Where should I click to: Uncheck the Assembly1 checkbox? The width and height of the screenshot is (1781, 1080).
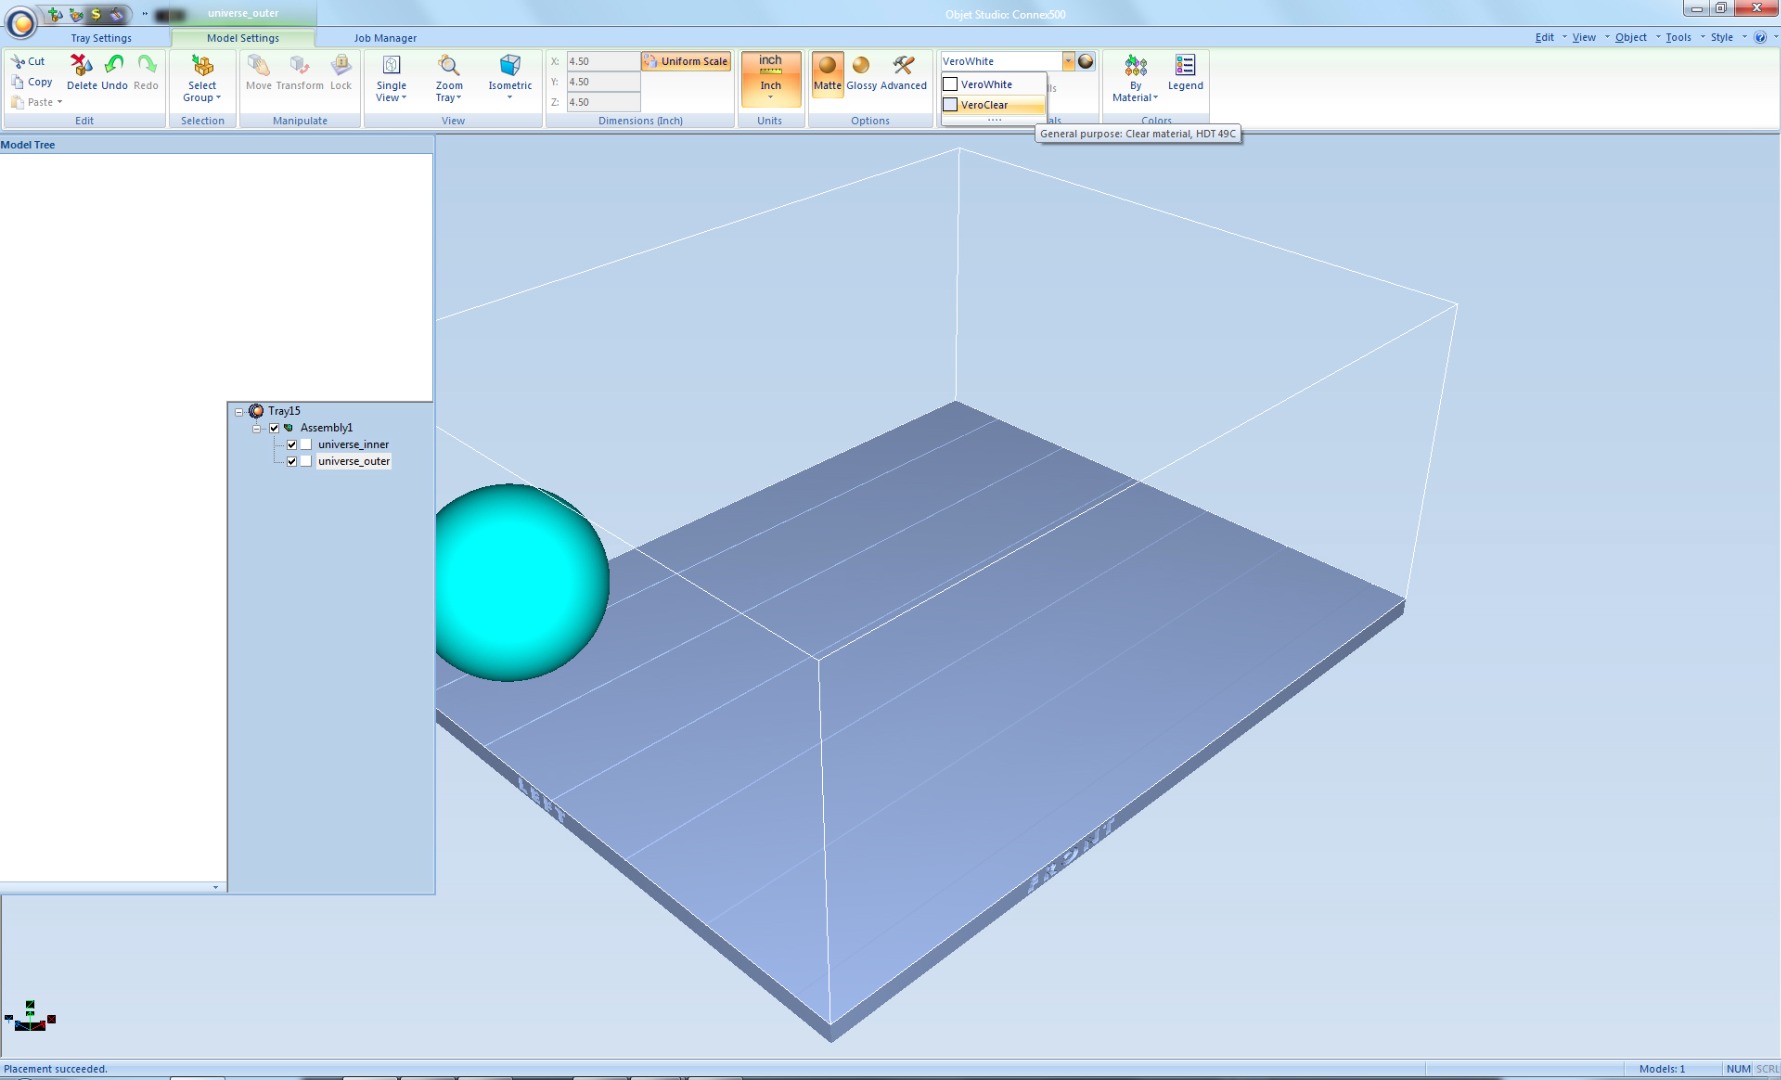(274, 428)
